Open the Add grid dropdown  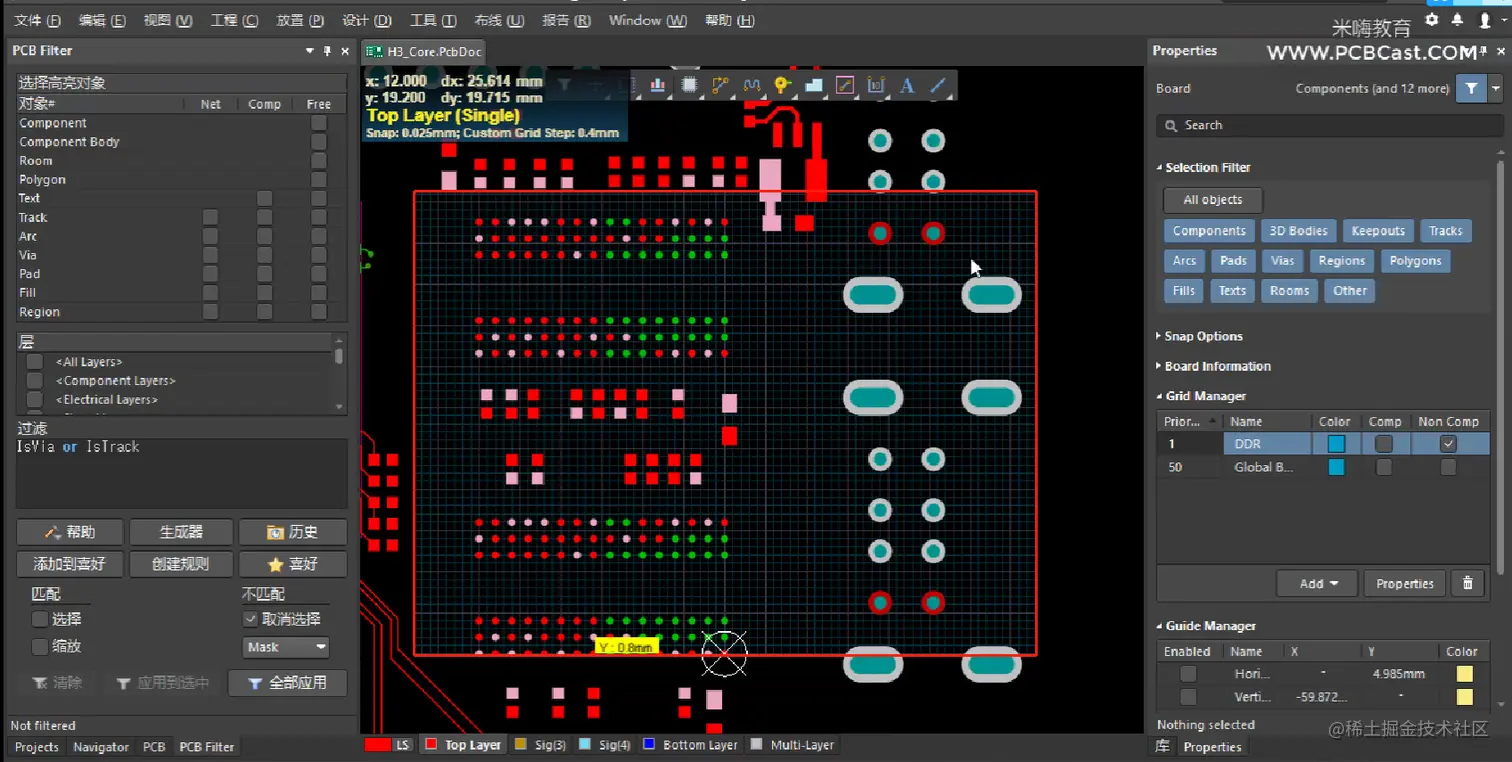click(1317, 583)
